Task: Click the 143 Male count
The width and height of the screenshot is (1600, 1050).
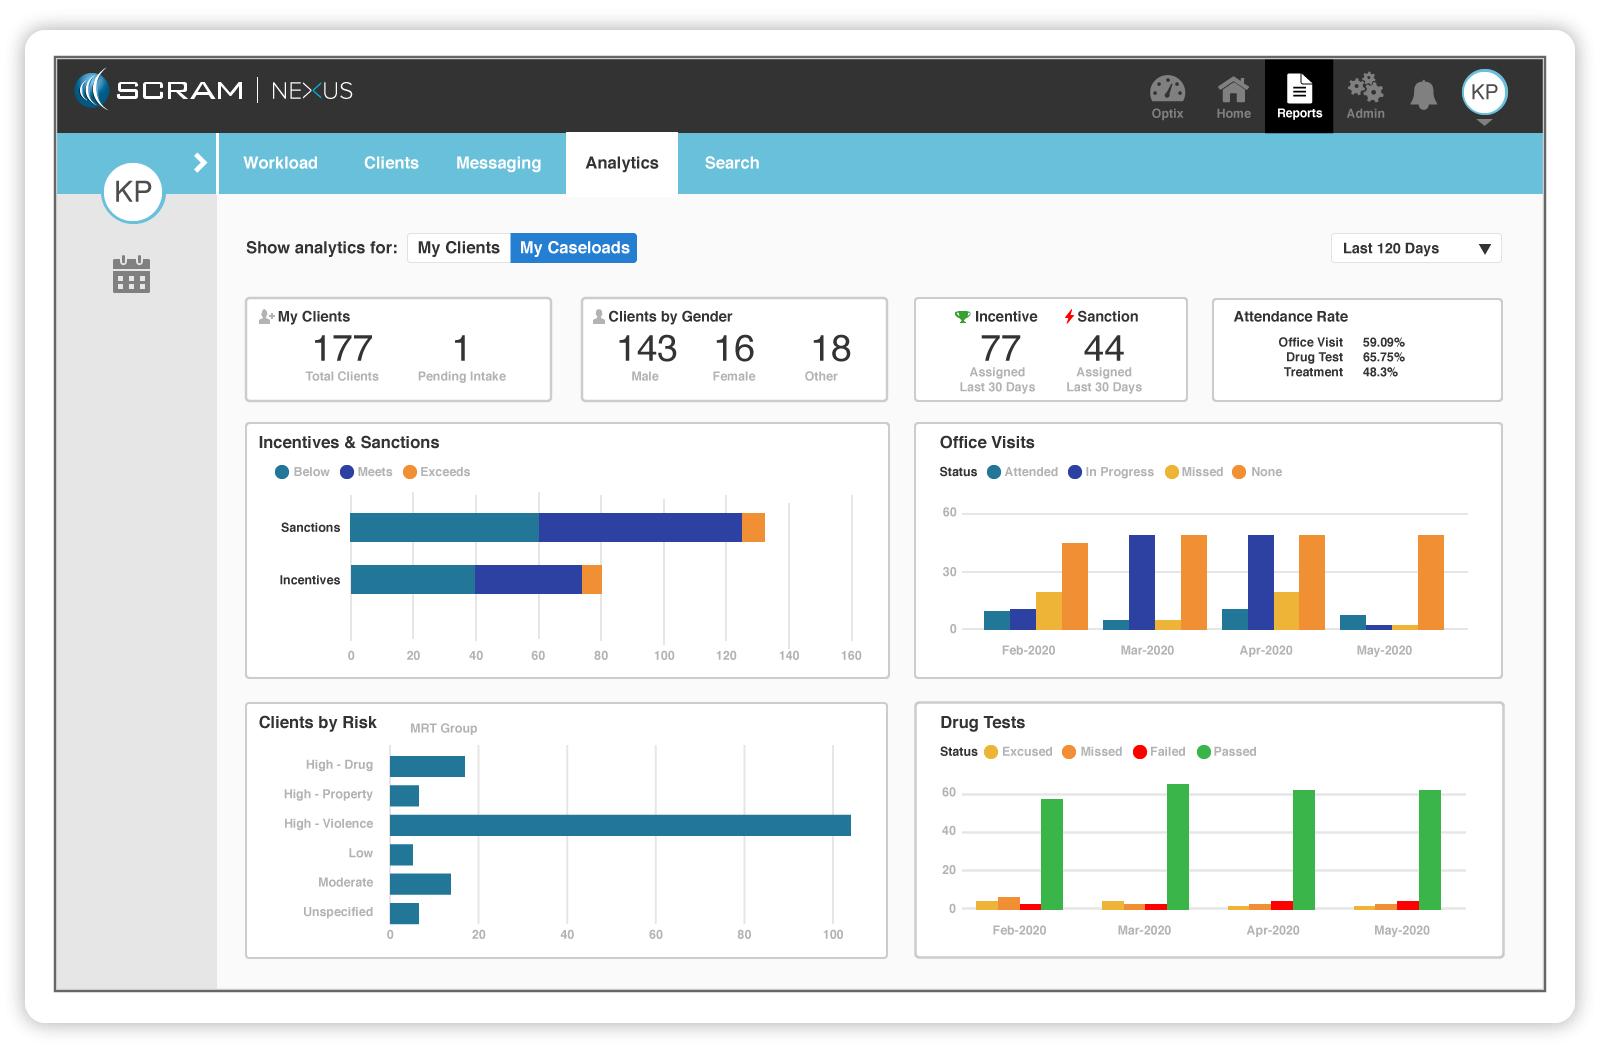Action: point(647,349)
